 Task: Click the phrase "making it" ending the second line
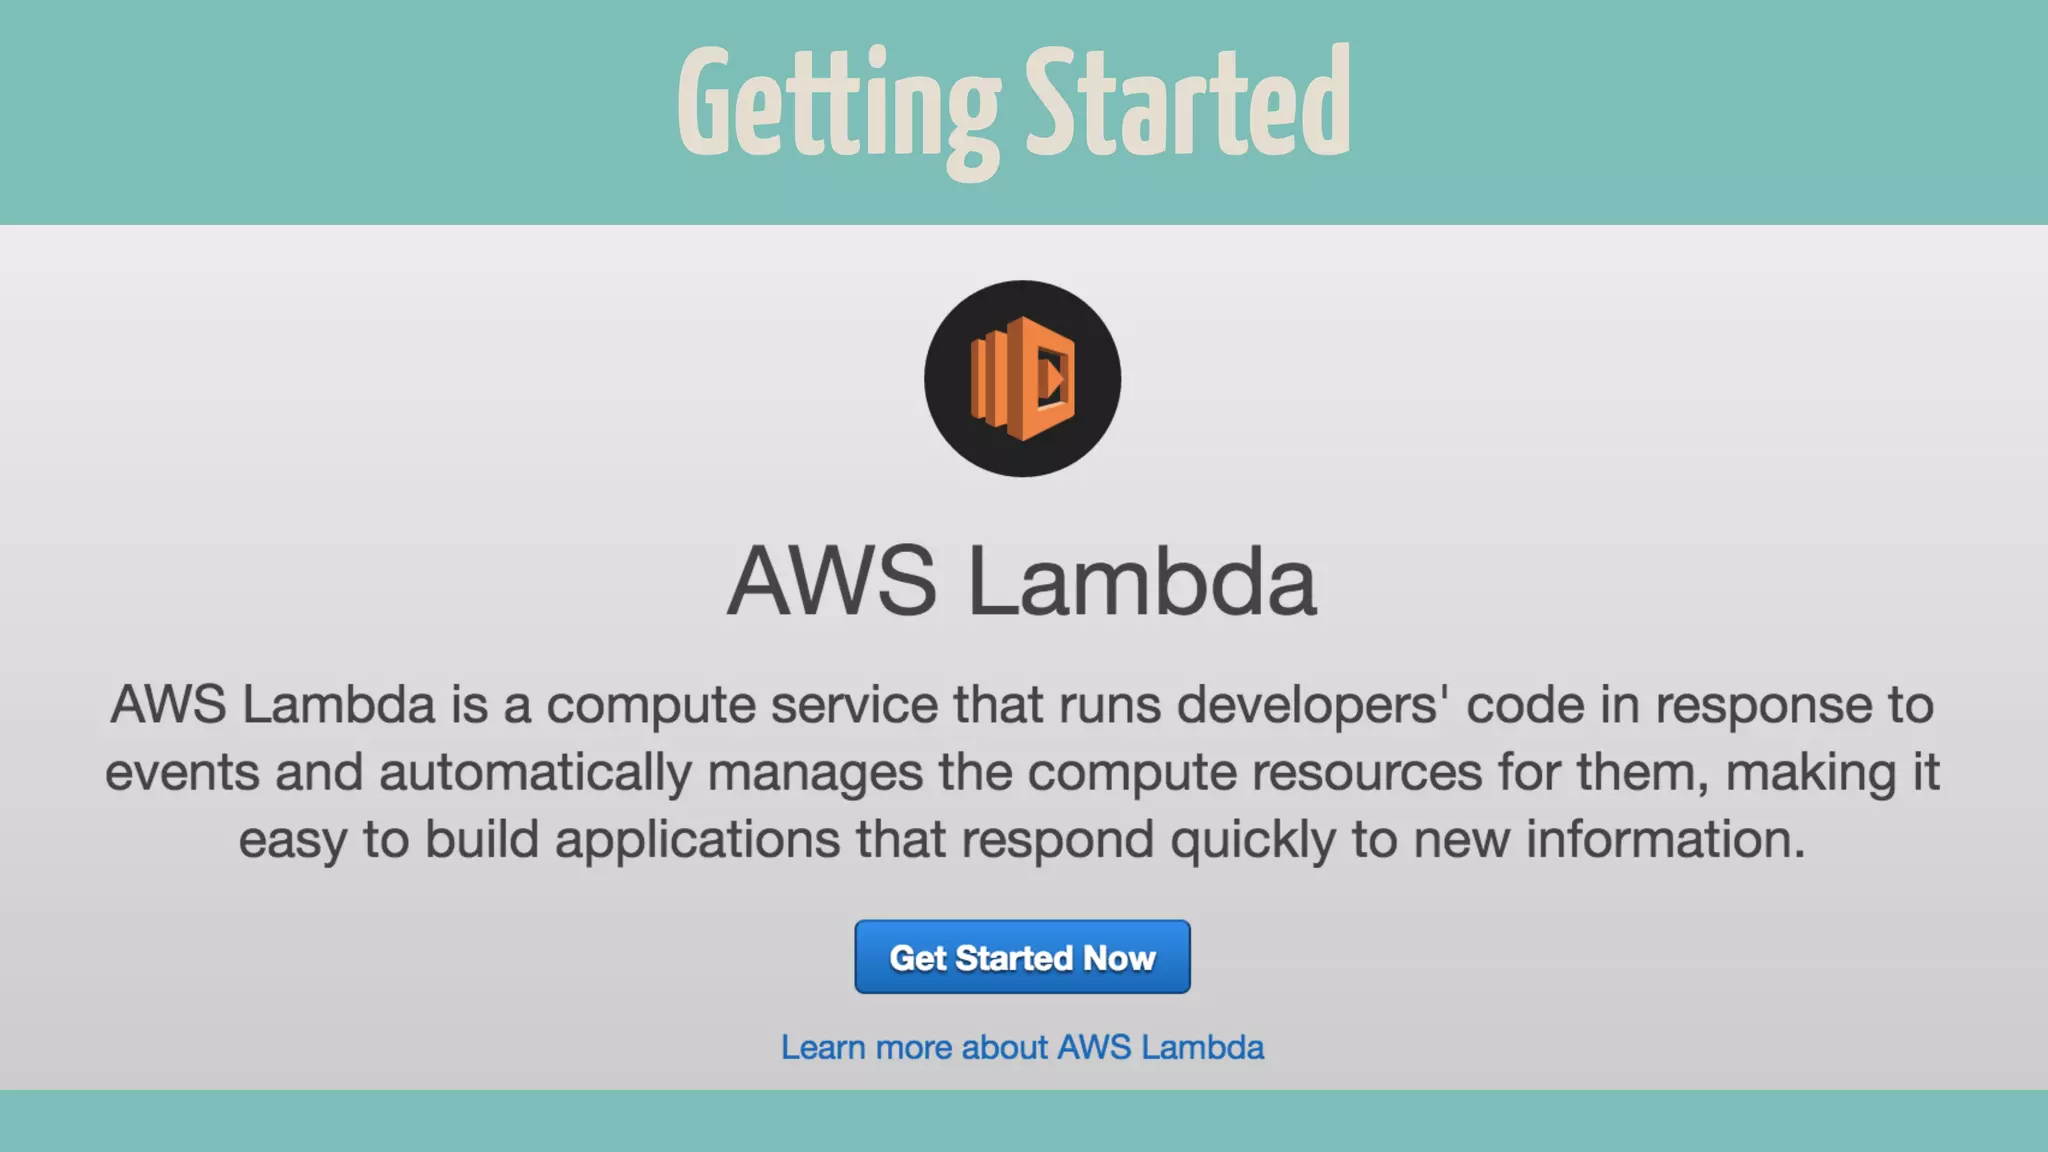click(1832, 772)
